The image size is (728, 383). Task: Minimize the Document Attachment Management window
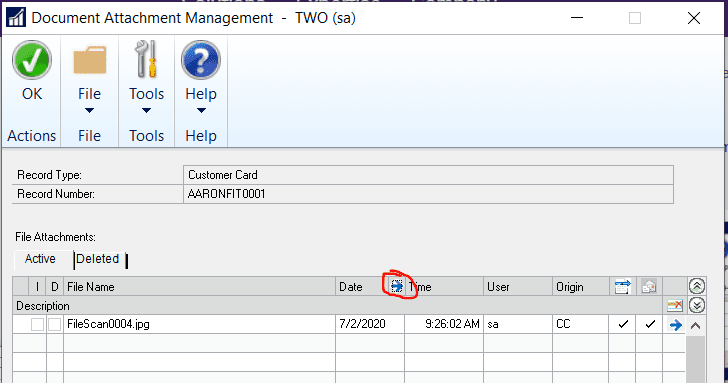pos(577,18)
